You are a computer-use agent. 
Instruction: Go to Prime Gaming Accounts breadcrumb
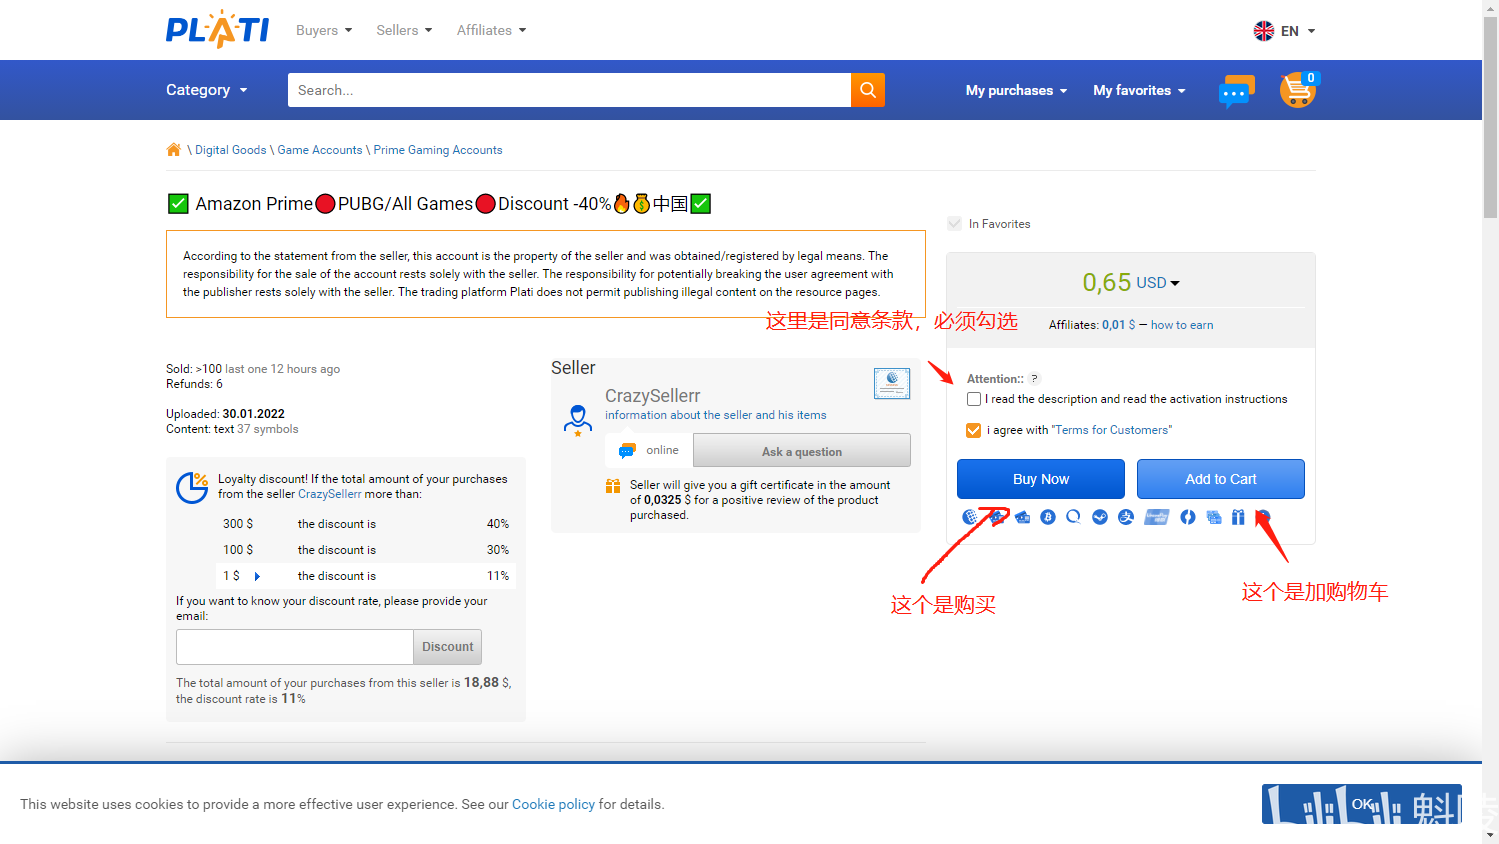coord(438,150)
